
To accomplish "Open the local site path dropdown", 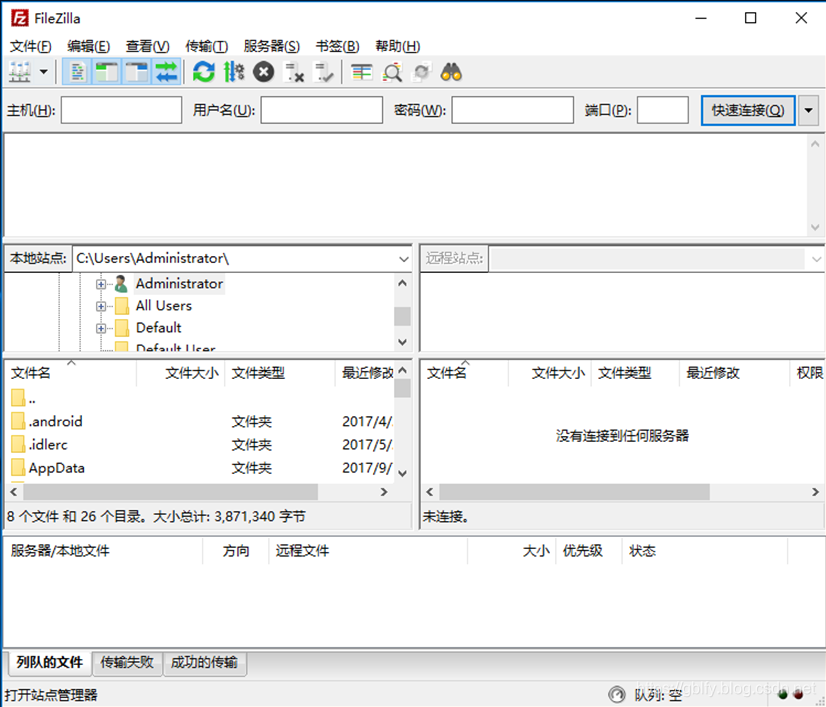I will pos(403,258).
